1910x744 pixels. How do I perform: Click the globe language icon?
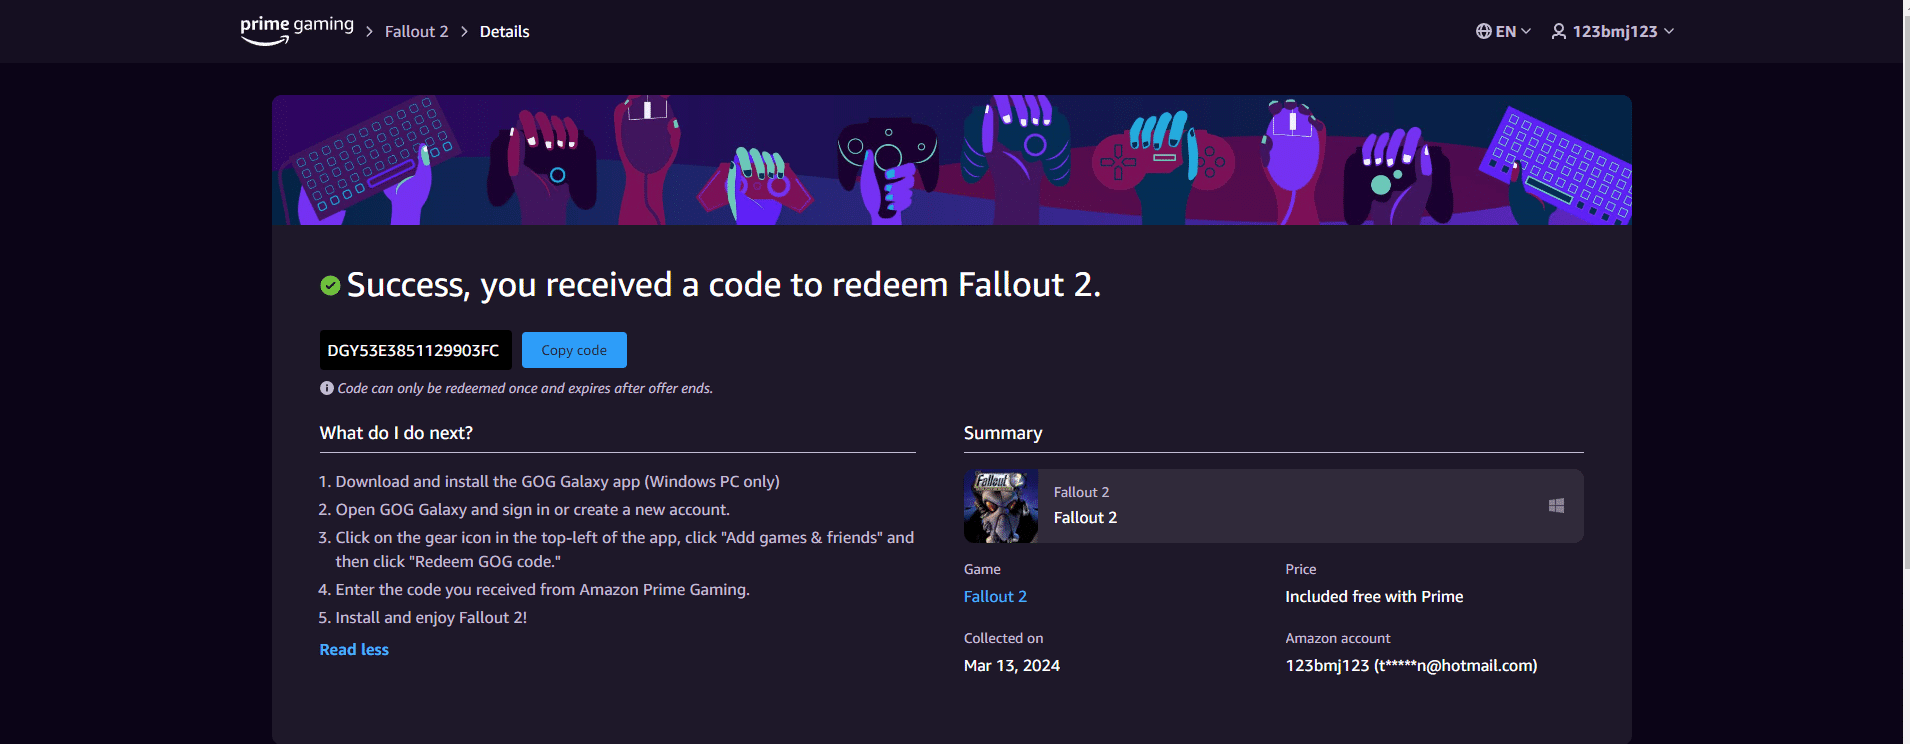pos(1483,31)
